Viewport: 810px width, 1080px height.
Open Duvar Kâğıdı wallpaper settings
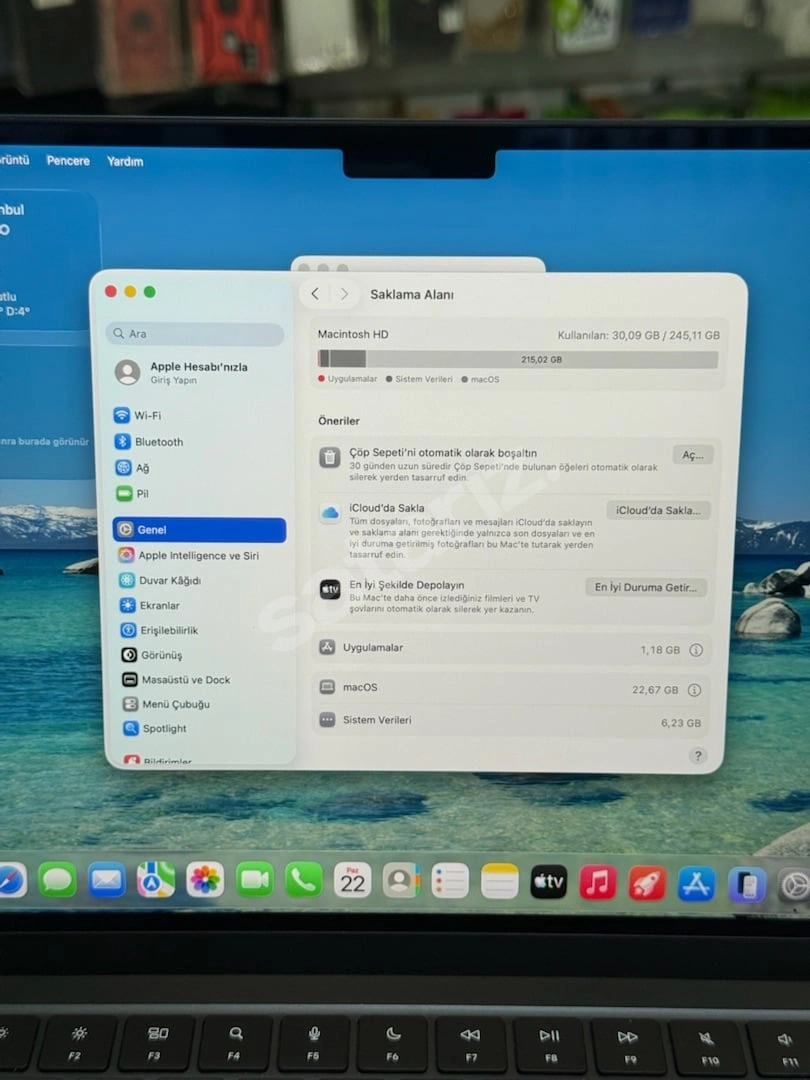(x=160, y=580)
